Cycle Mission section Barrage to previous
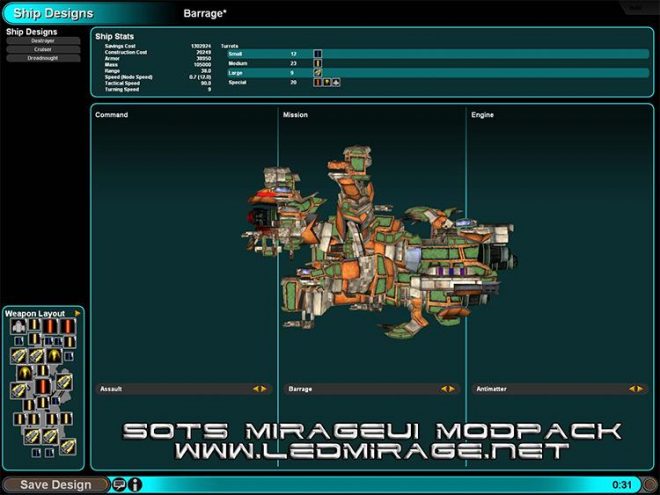The height and width of the screenshot is (495, 660). [444, 389]
